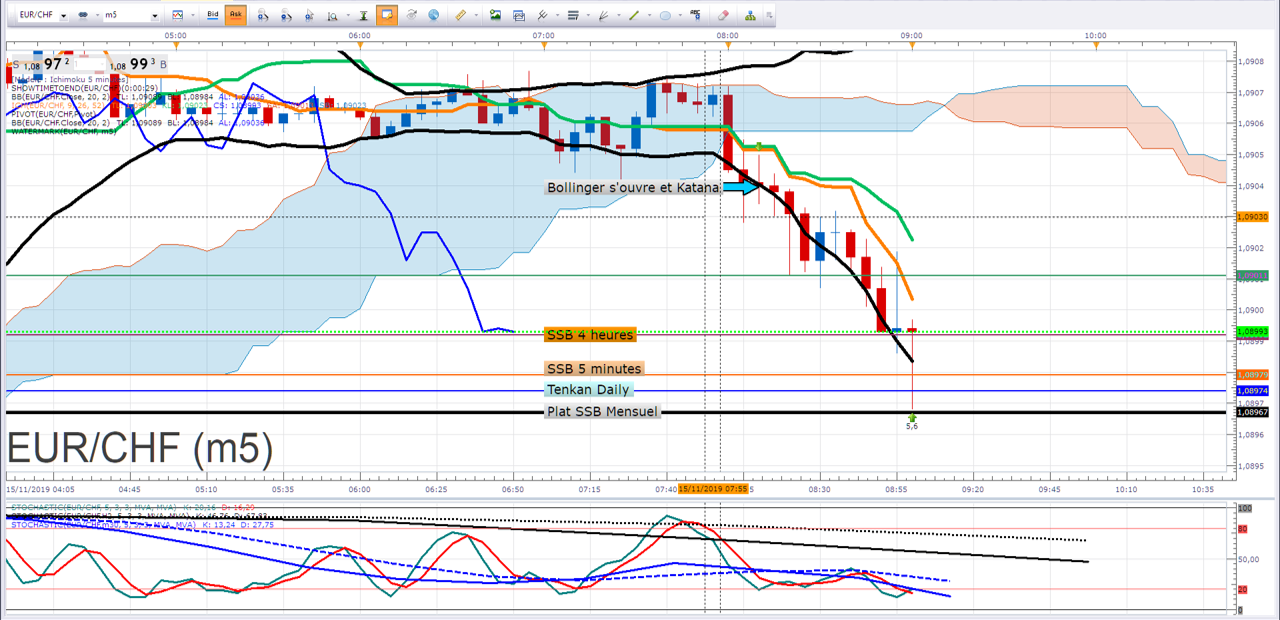Select the 'Tenkan Daily' label
The height and width of the screenshot is (620, 1280).
pos(588,390)
